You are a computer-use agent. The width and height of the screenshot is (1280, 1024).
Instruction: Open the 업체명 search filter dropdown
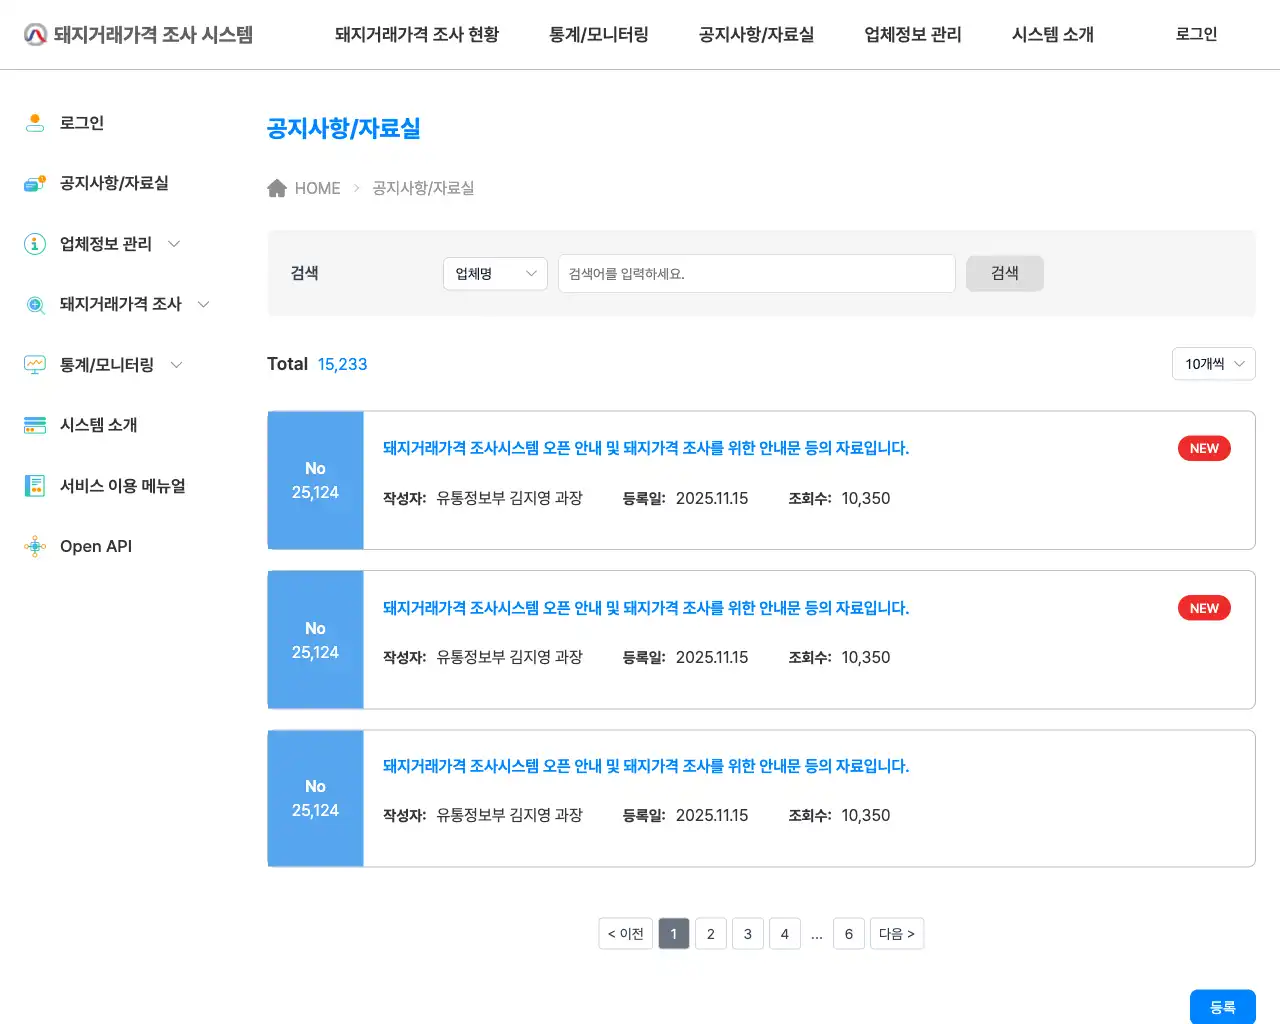coord(495,273)
